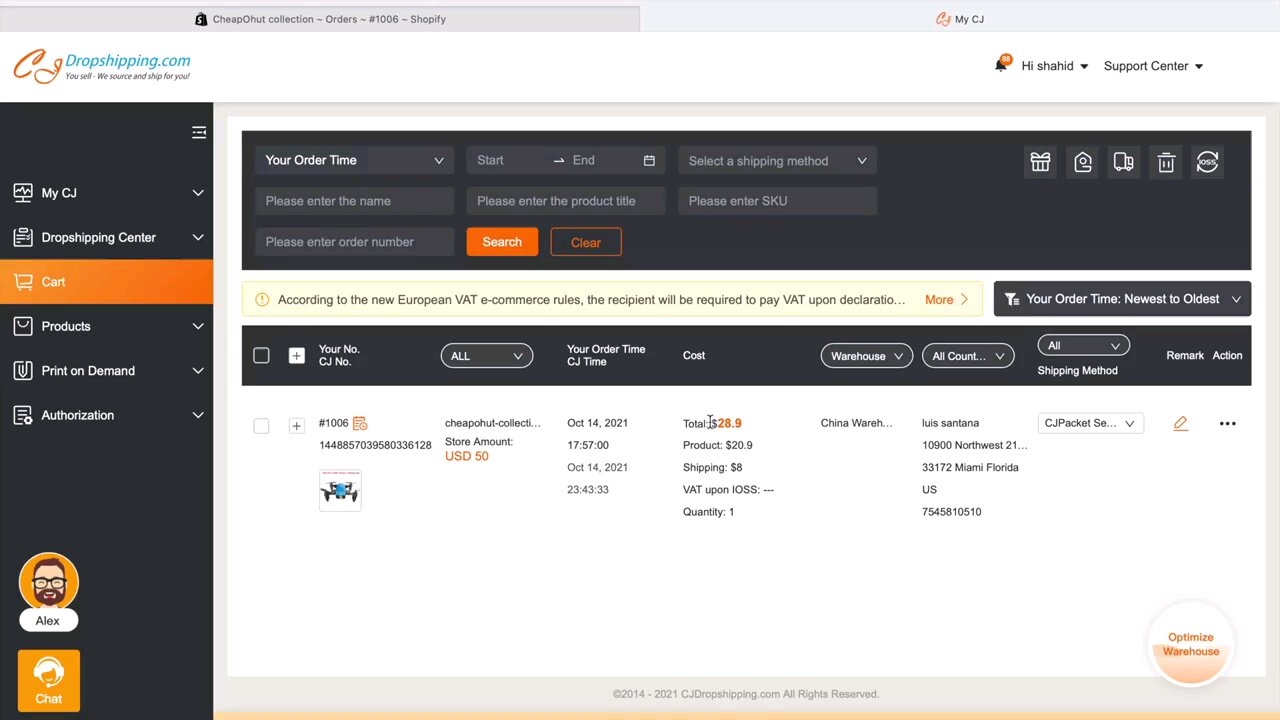Click store amount USD 50
Screen dimensions: 1280x720
click(x=467, y=456)
